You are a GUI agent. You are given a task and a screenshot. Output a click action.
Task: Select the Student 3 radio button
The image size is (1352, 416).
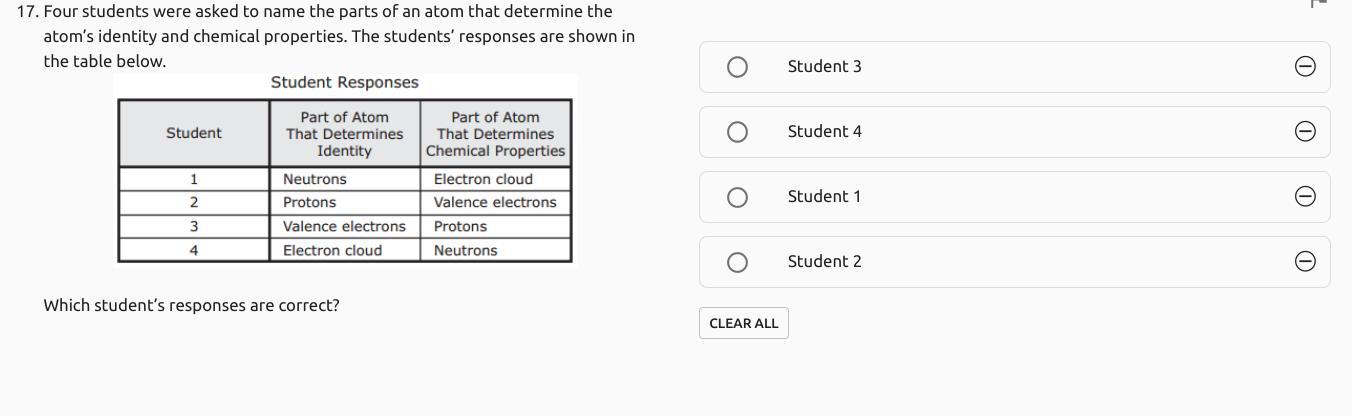pos(737,67)
